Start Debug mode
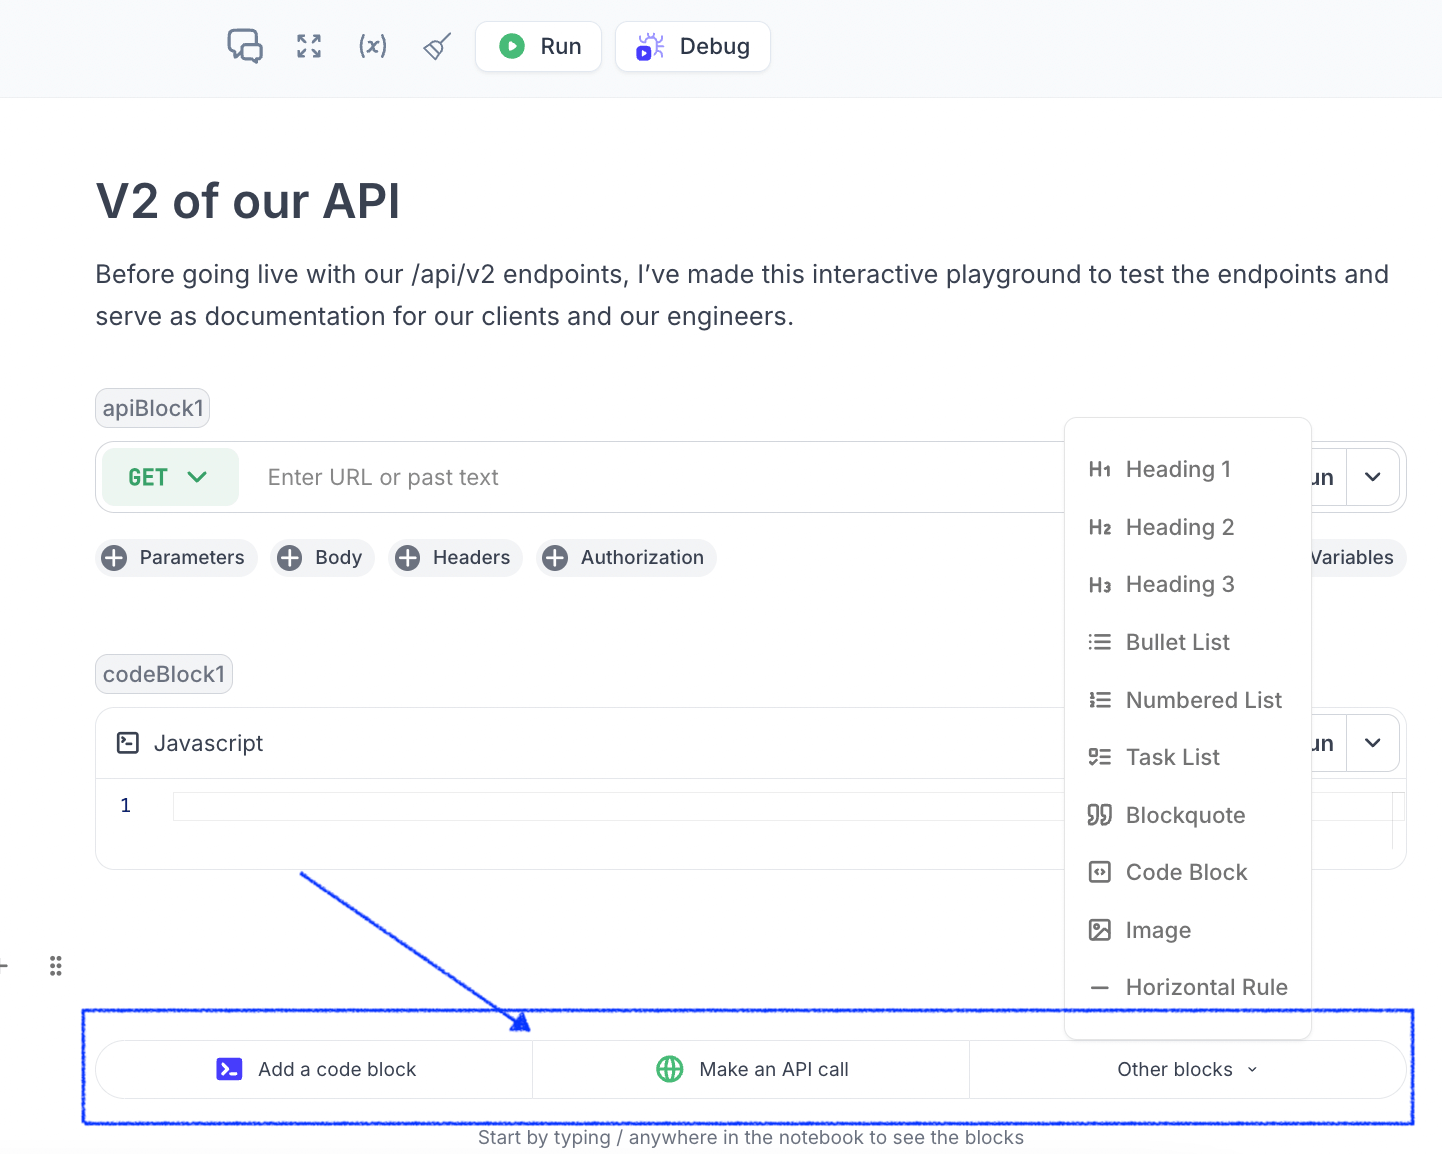Screen dimensions: 1442x1154 693,46
